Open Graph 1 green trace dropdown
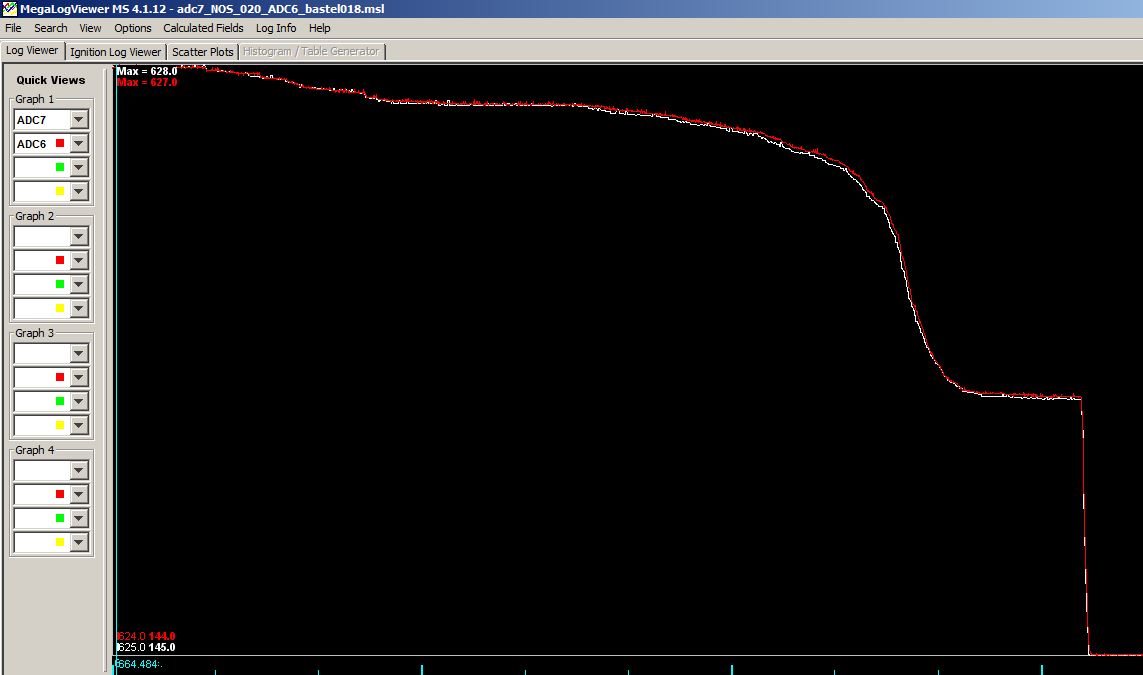The image size is (1143, 675). click(79, 168)
